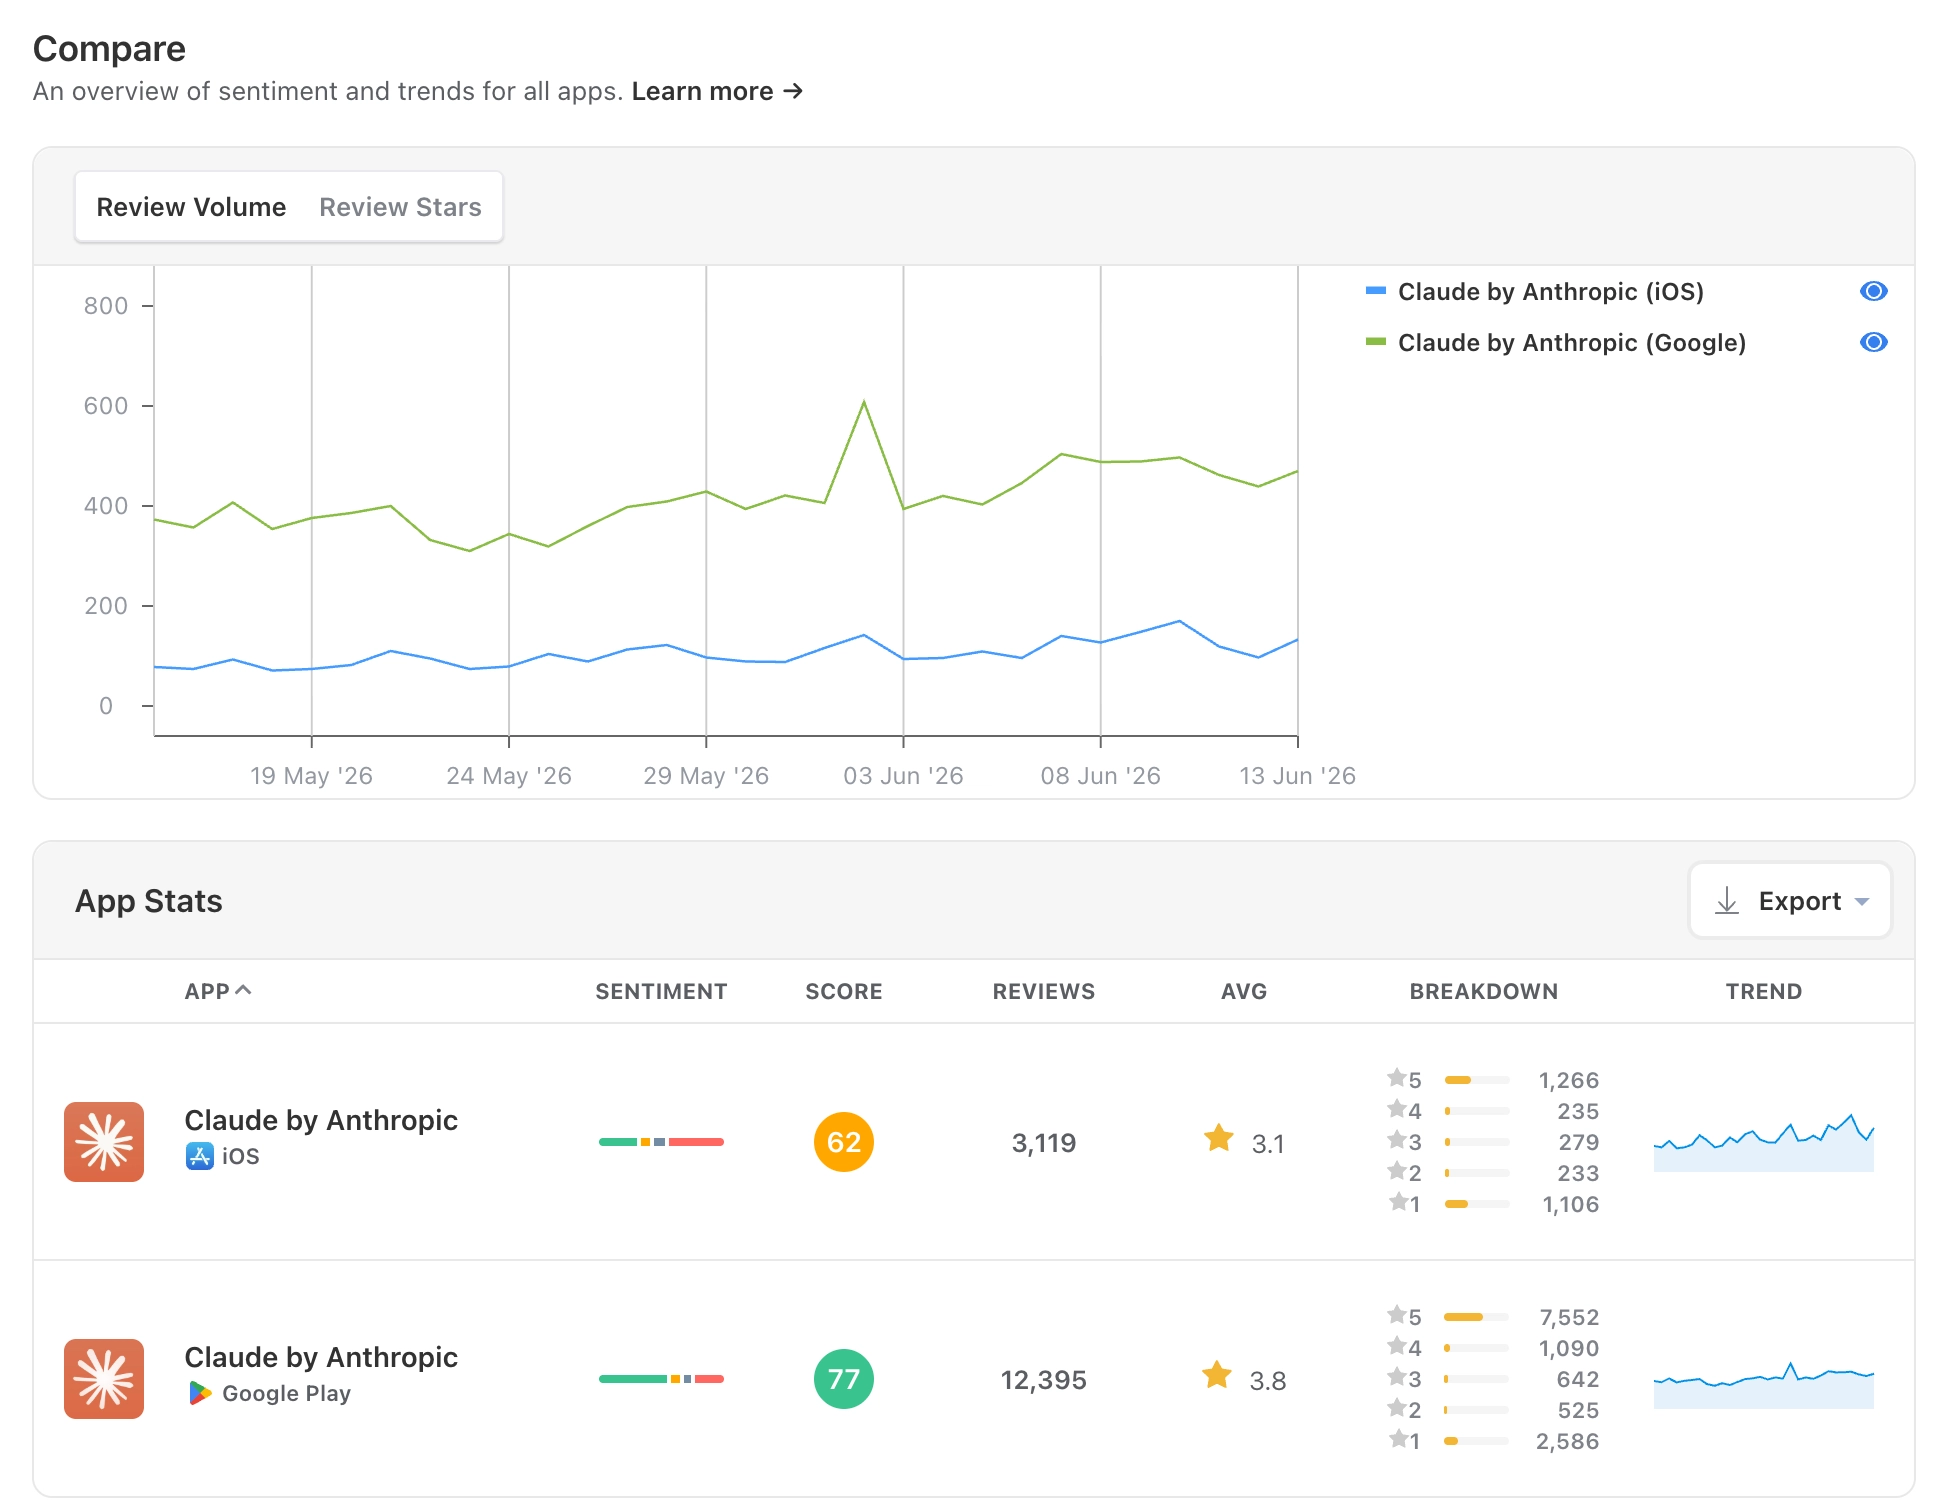Toggle visibility of Claude by Anthropic (Google) series
Viewport: 1936px width, 1512px height.
click(x=1873, y=342)
